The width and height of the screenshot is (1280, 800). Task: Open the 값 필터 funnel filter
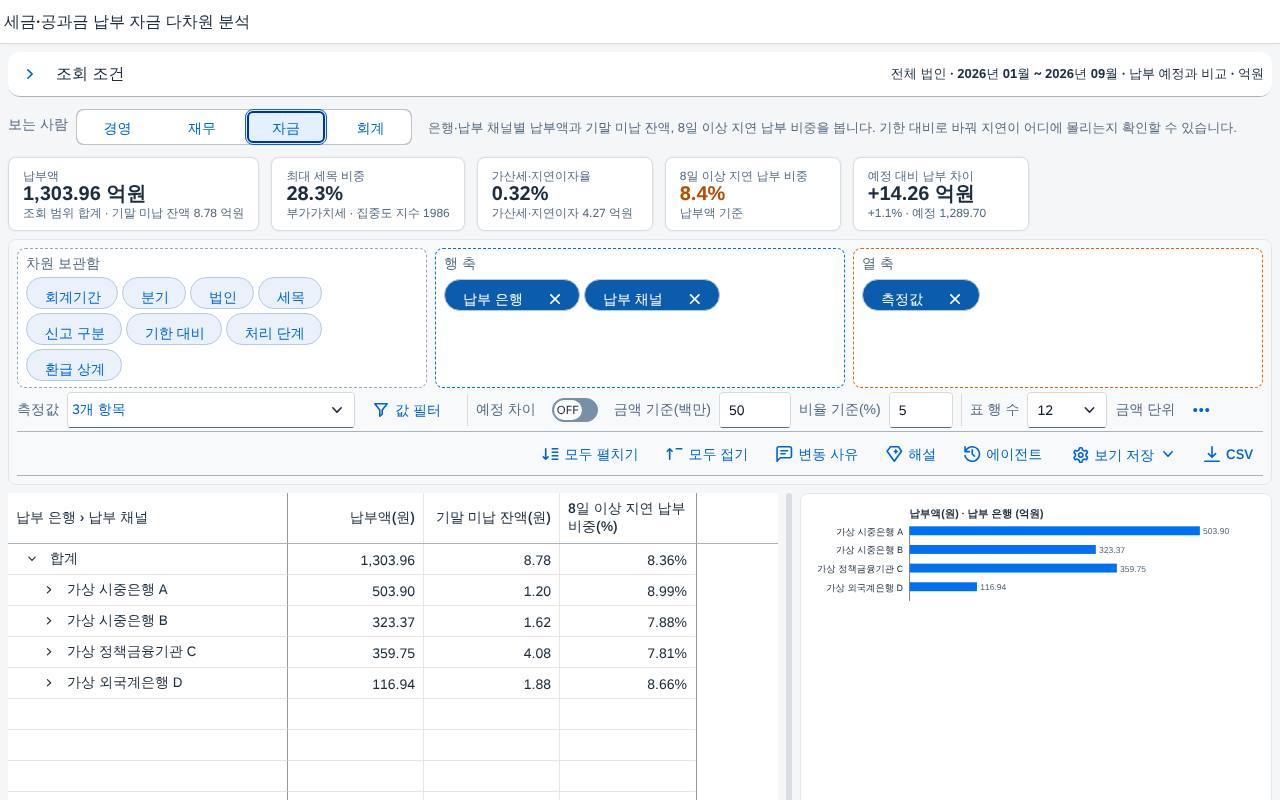point(407,410)
